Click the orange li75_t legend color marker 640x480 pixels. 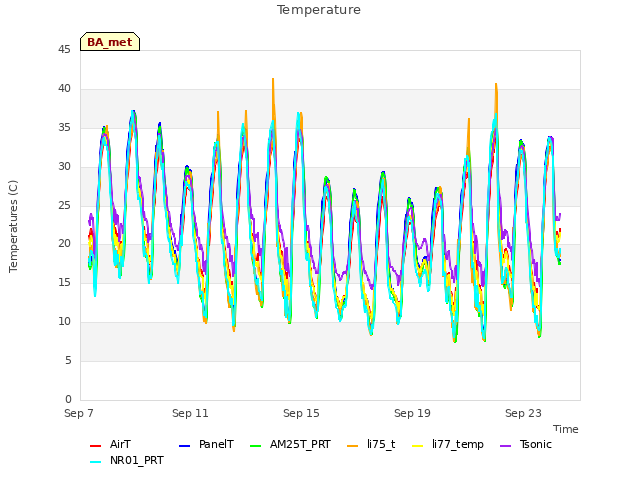[x=353, y=446]
